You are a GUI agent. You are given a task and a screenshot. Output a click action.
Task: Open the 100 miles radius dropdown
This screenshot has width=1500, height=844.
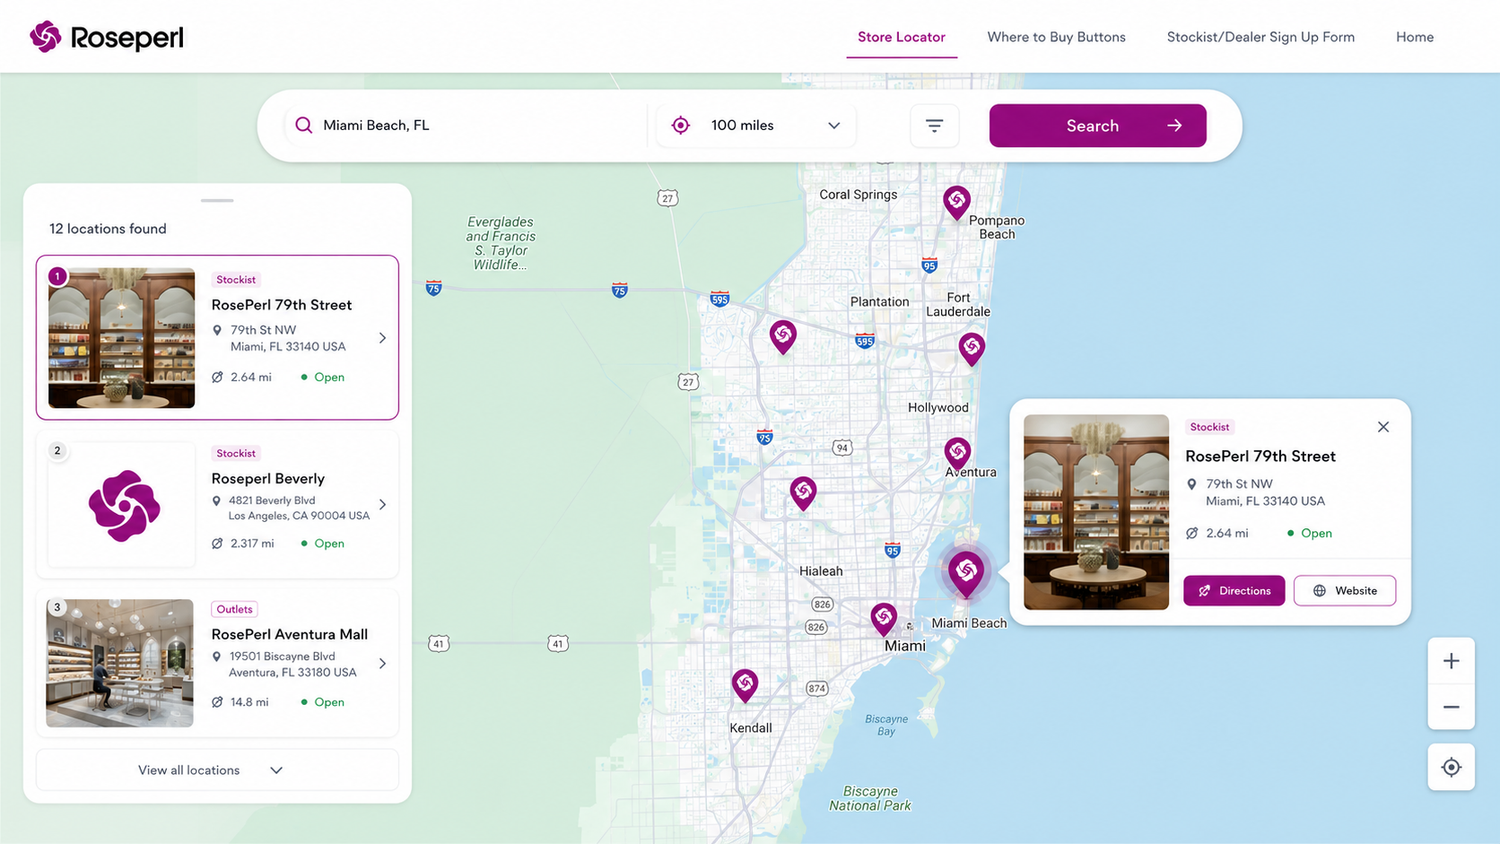(x=757, y=126)
